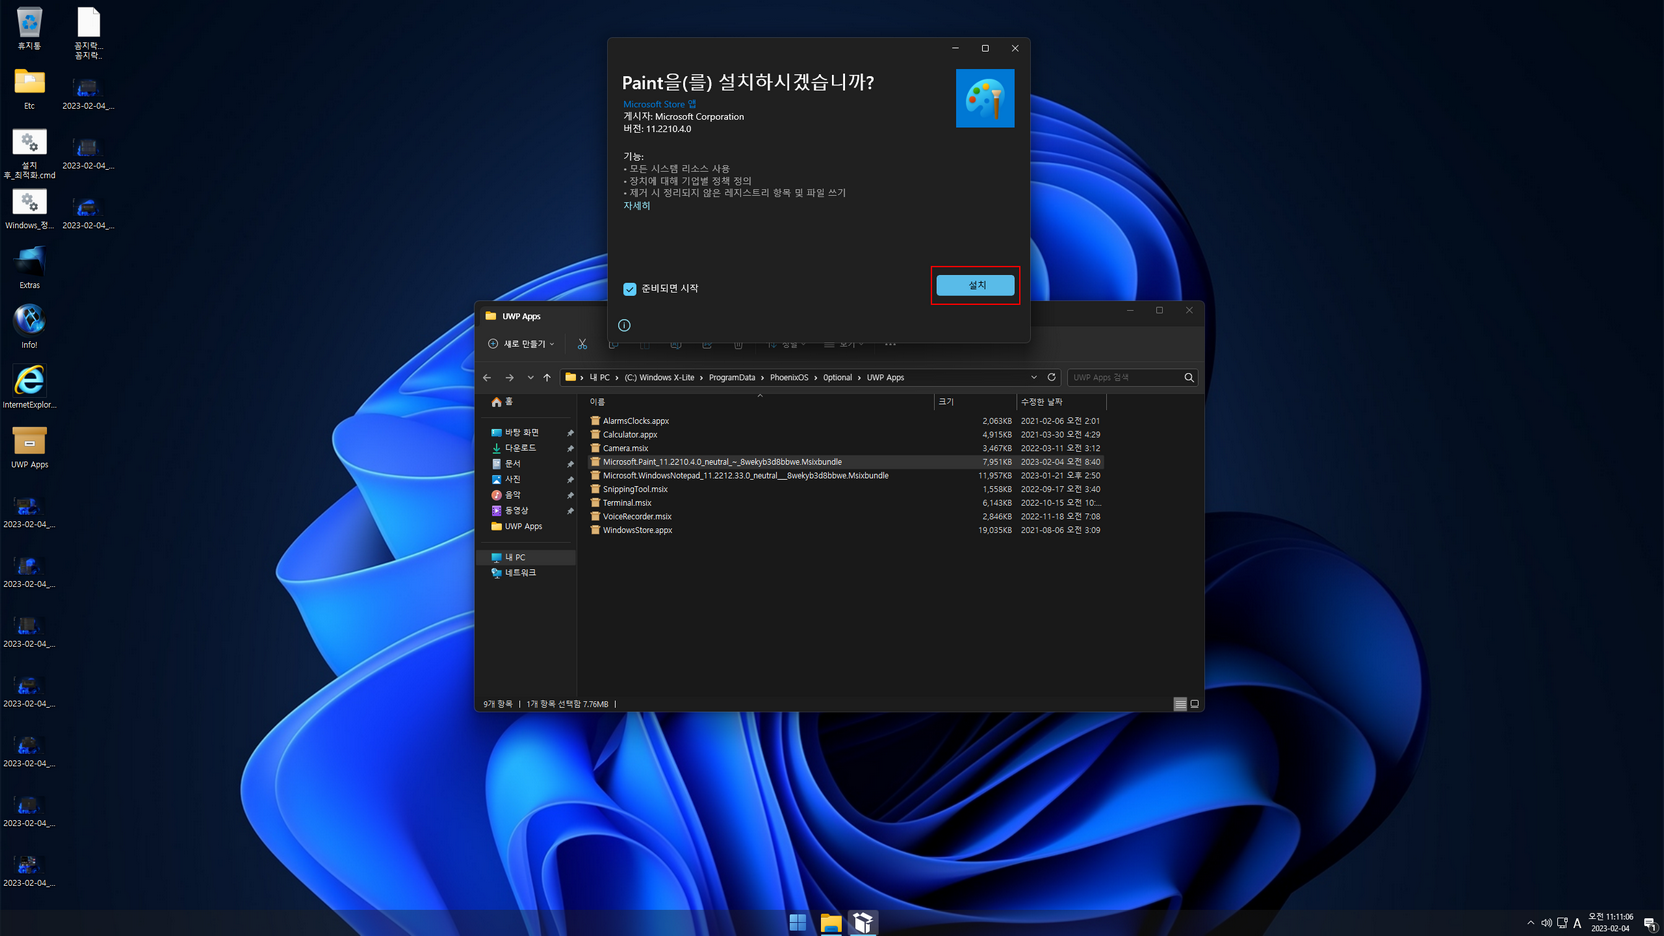
Task: Click the Cut scissors icon in Explorer
Action: tap(582, 344)
